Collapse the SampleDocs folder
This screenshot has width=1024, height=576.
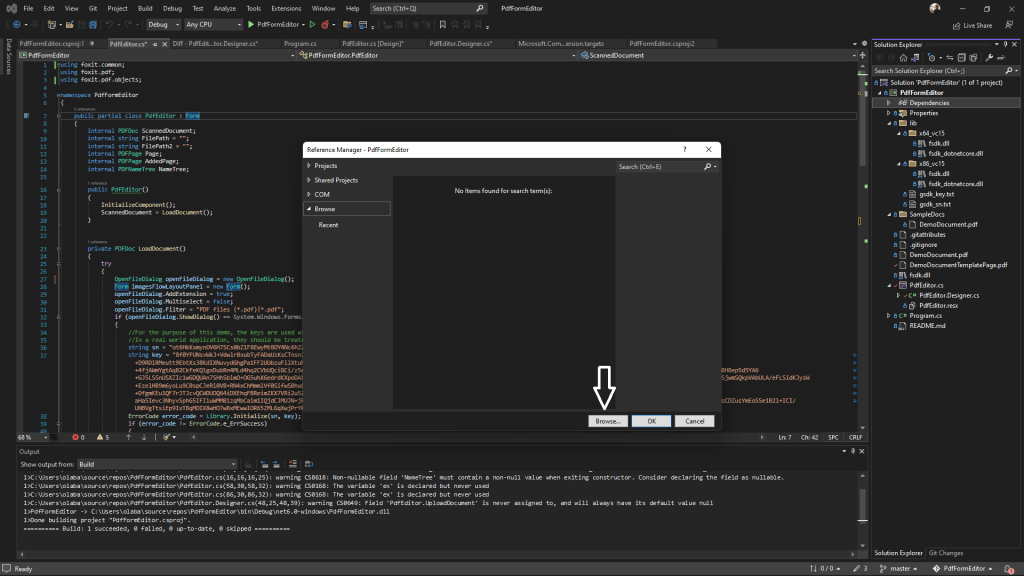(x=889, y=214)
